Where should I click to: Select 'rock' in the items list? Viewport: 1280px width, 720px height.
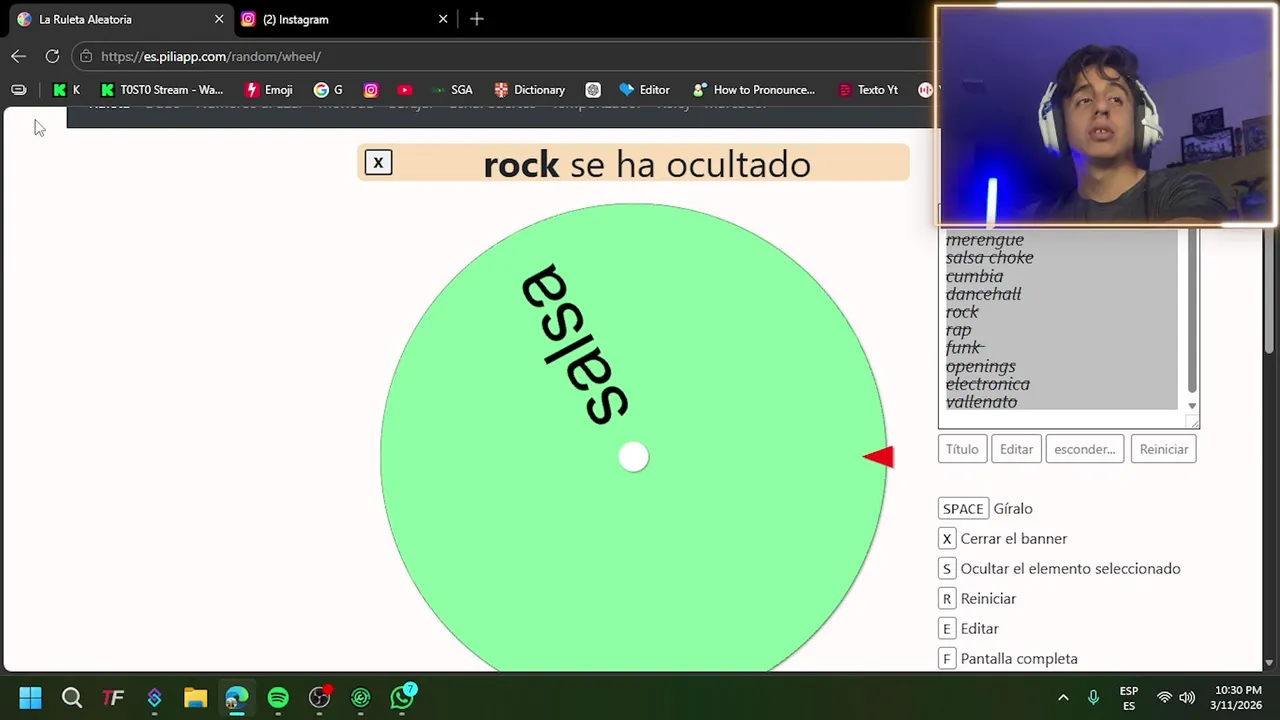962,312
